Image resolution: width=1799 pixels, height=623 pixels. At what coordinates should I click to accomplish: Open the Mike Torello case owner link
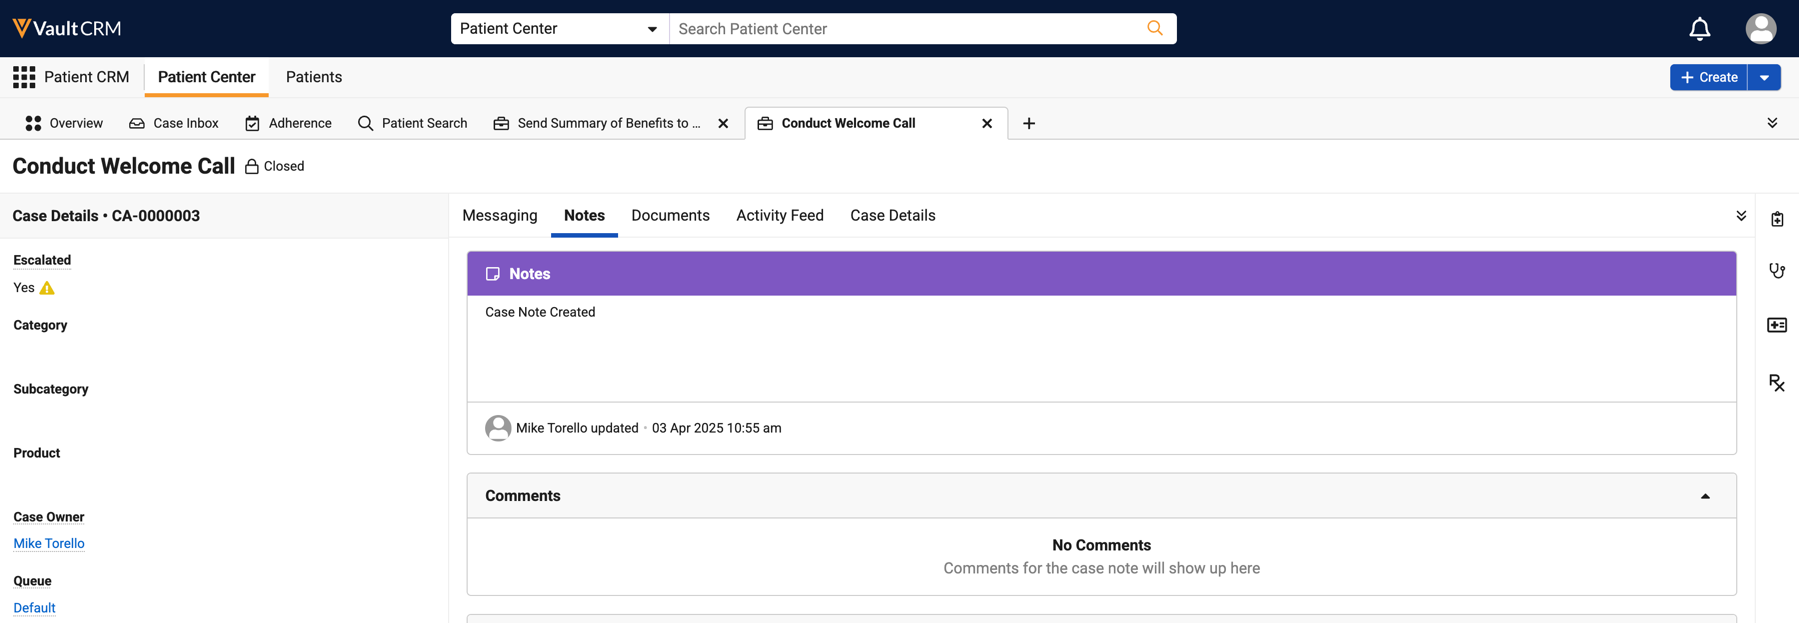49,543
